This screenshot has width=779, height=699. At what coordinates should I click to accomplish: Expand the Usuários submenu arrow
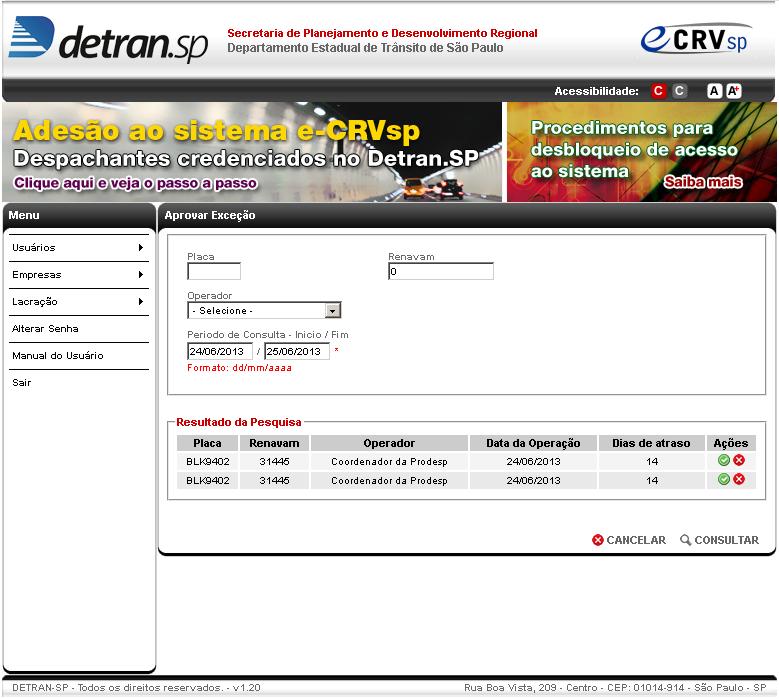141,247
